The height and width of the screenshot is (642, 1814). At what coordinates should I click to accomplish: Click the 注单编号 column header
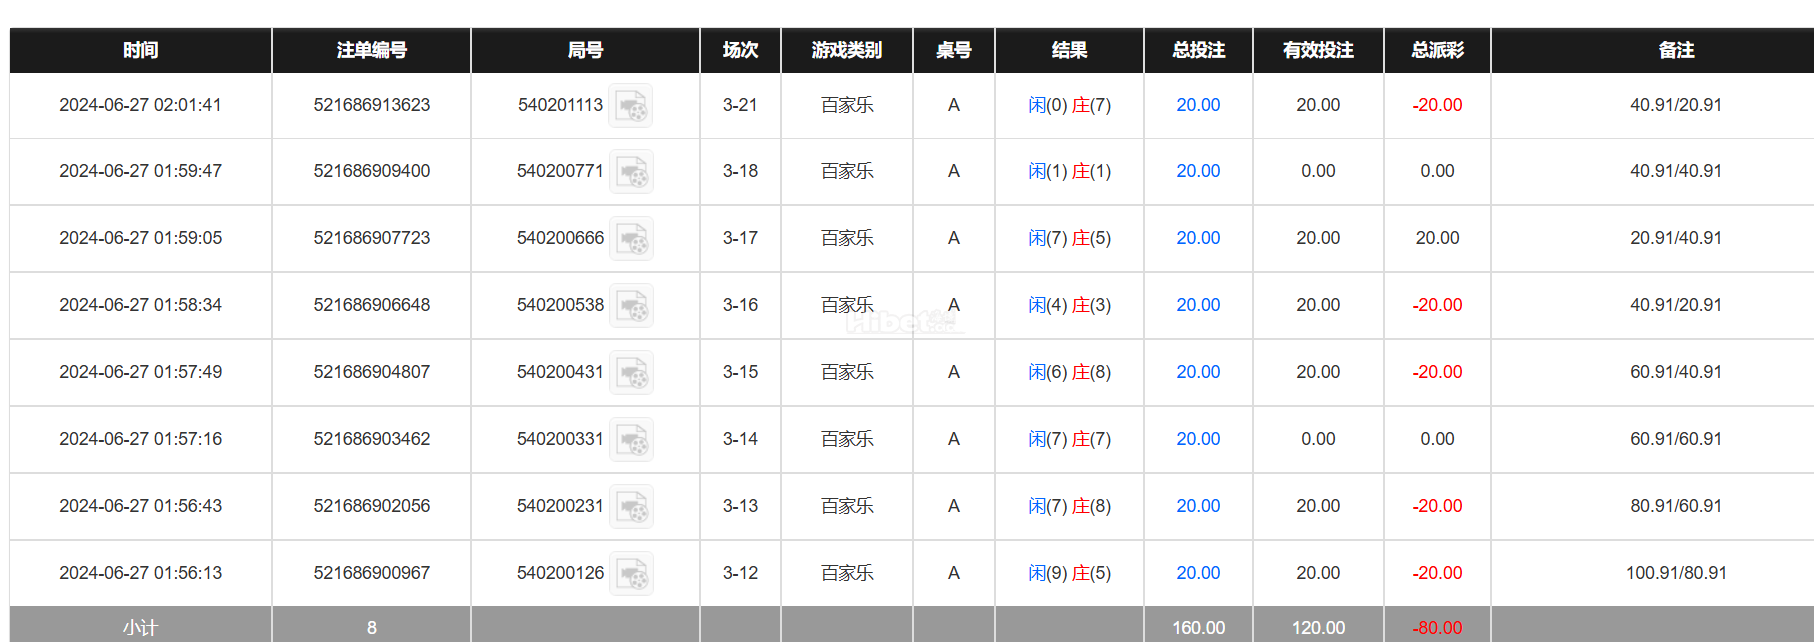coord(372,50)
